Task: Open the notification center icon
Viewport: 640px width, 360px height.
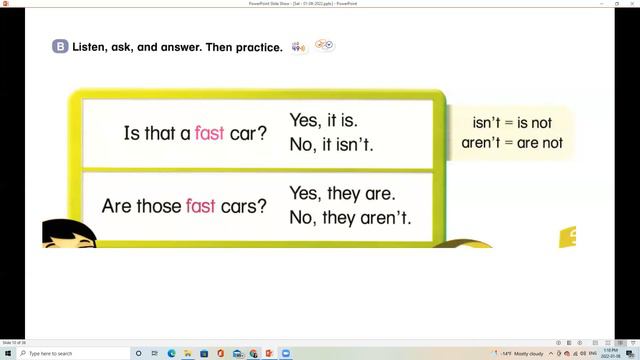Action: click(630, 353)
